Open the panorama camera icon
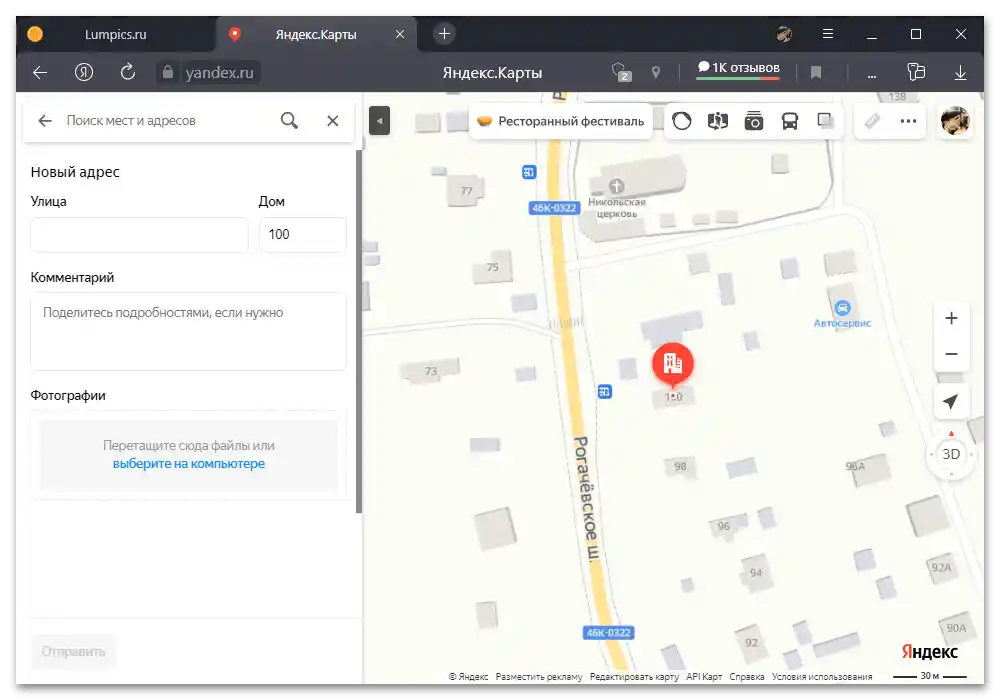This screenshot has width=1000, height=700. [754, 120]
